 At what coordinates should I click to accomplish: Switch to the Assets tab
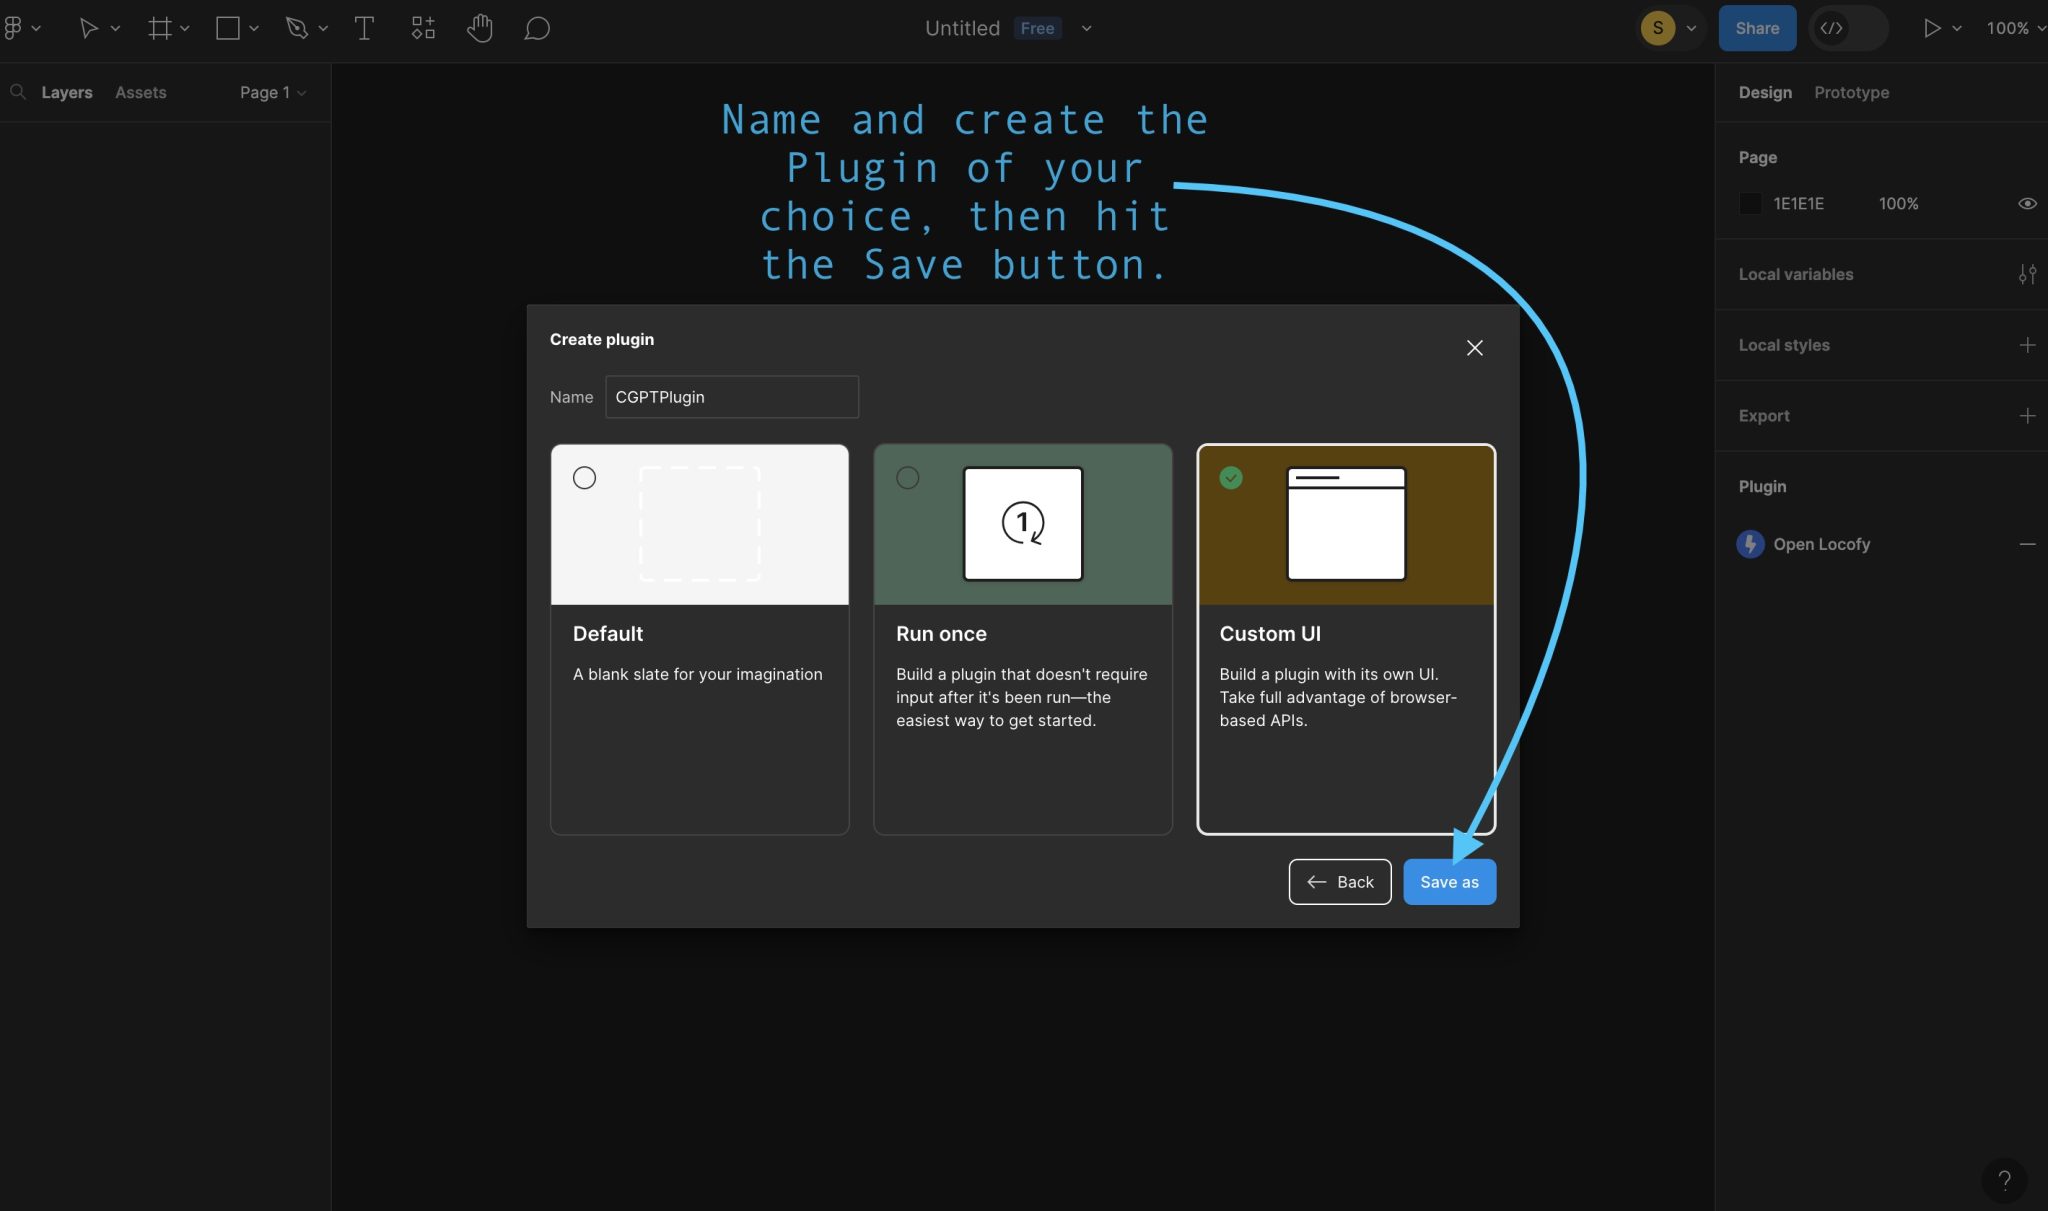pyautogui.click(x=140, y=92)
